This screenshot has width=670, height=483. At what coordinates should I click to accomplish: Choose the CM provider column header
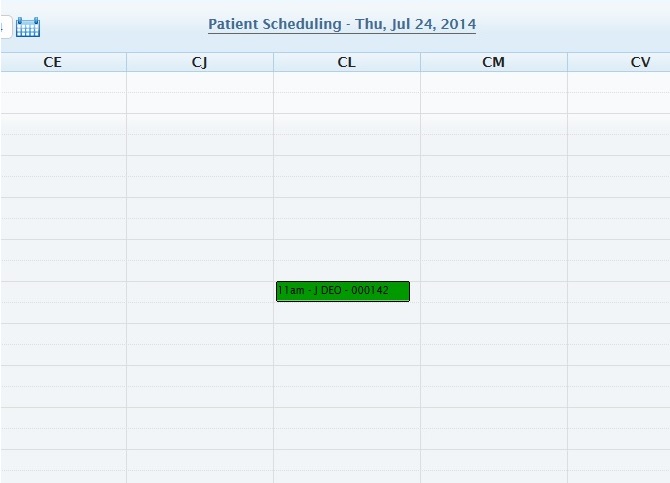(x=493, y=62)
